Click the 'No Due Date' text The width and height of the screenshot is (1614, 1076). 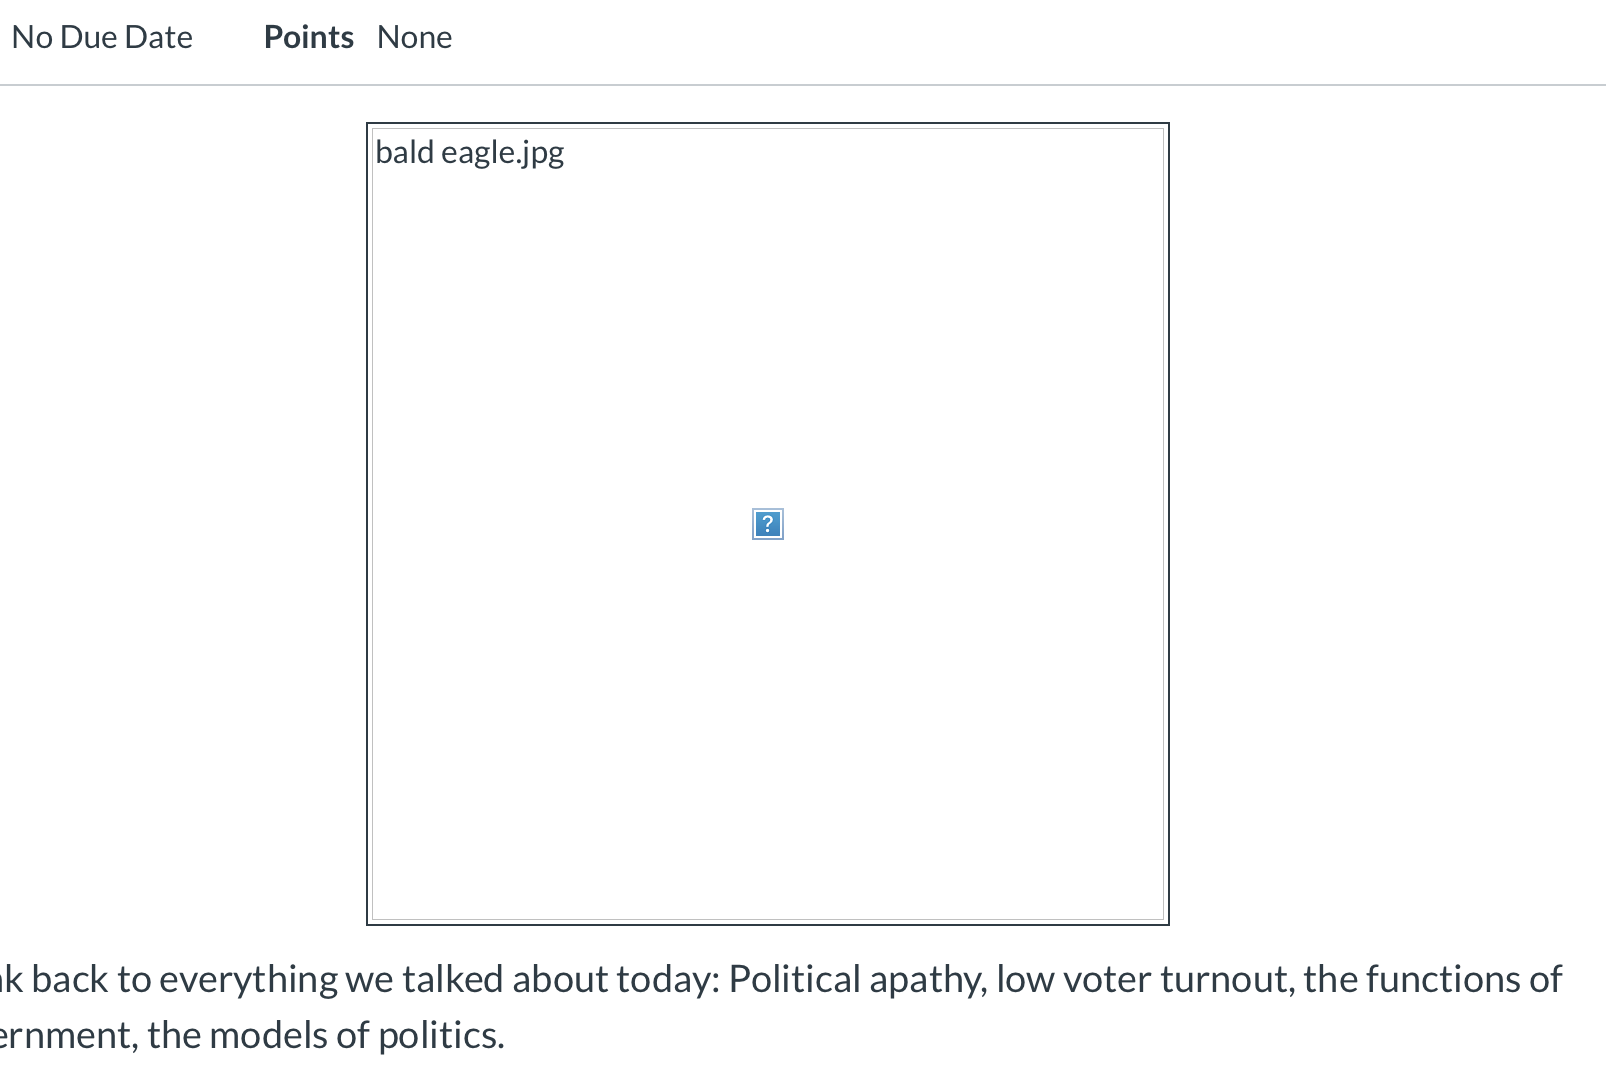pos(102,37)
